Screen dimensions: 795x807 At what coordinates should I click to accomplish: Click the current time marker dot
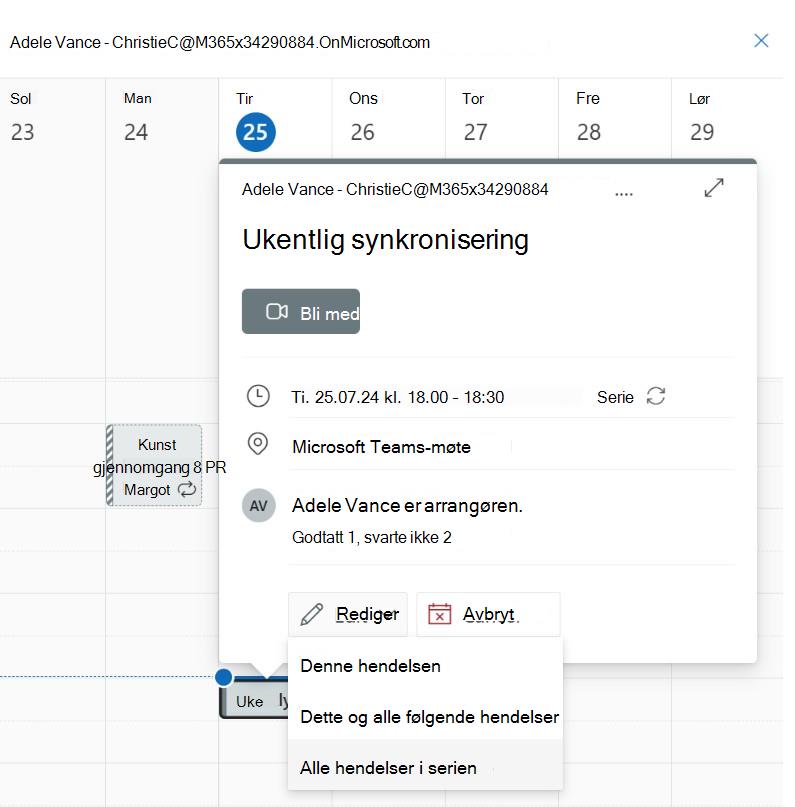click(x=224, y=677)
